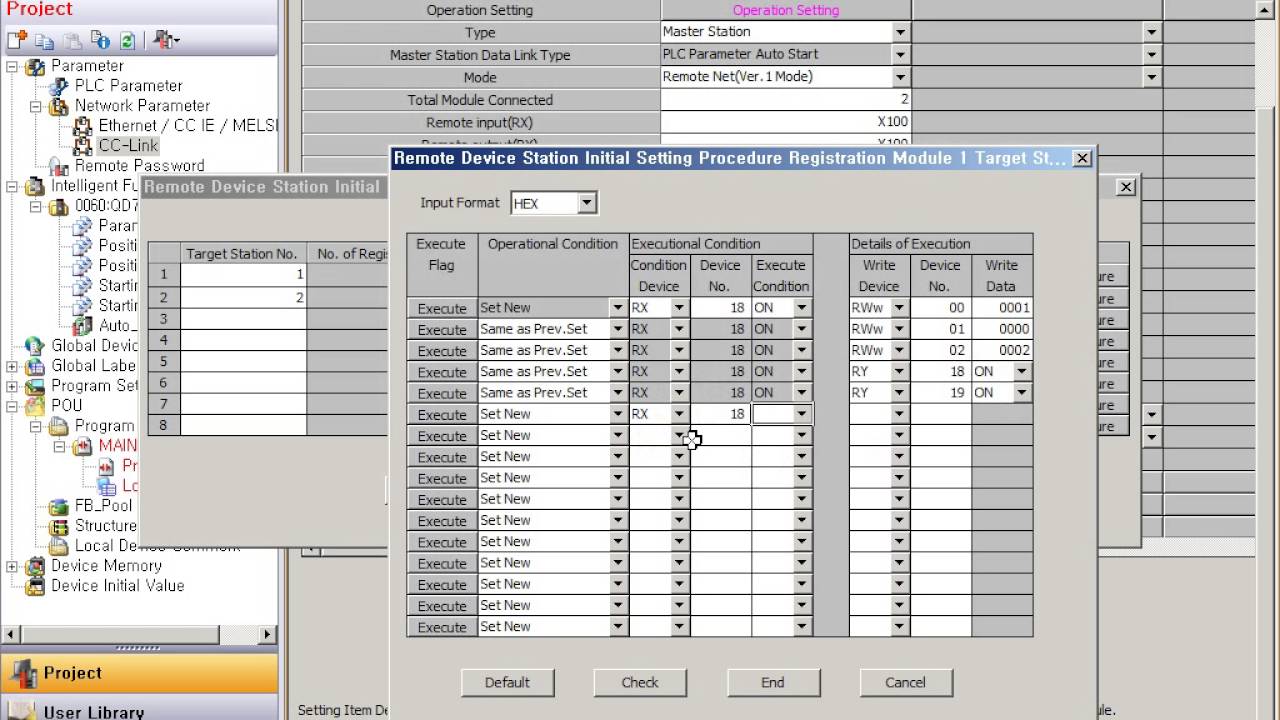
Task: Click Write Data cell containing 0002
Action: tap(1002, 351)
